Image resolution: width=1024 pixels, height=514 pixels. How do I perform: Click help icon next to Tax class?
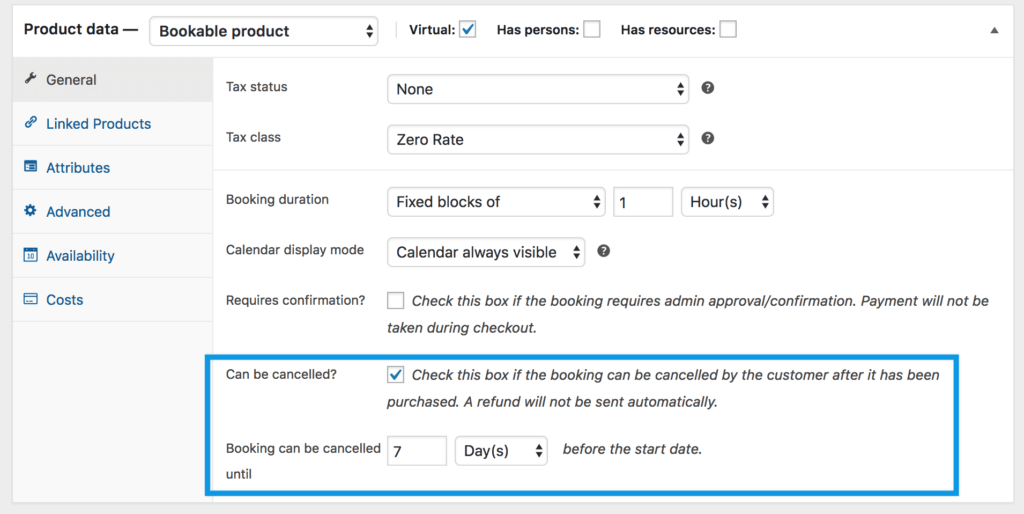tap(708, 138)
